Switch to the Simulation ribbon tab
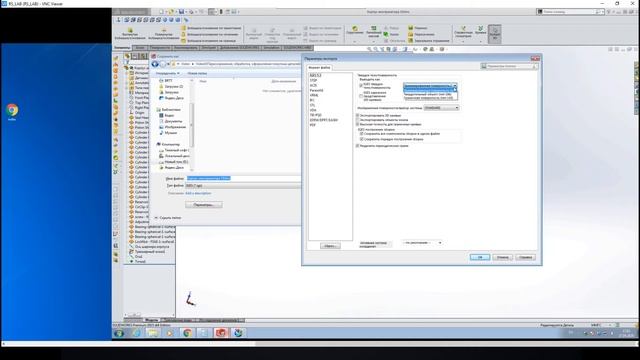 tap(271, 48)
